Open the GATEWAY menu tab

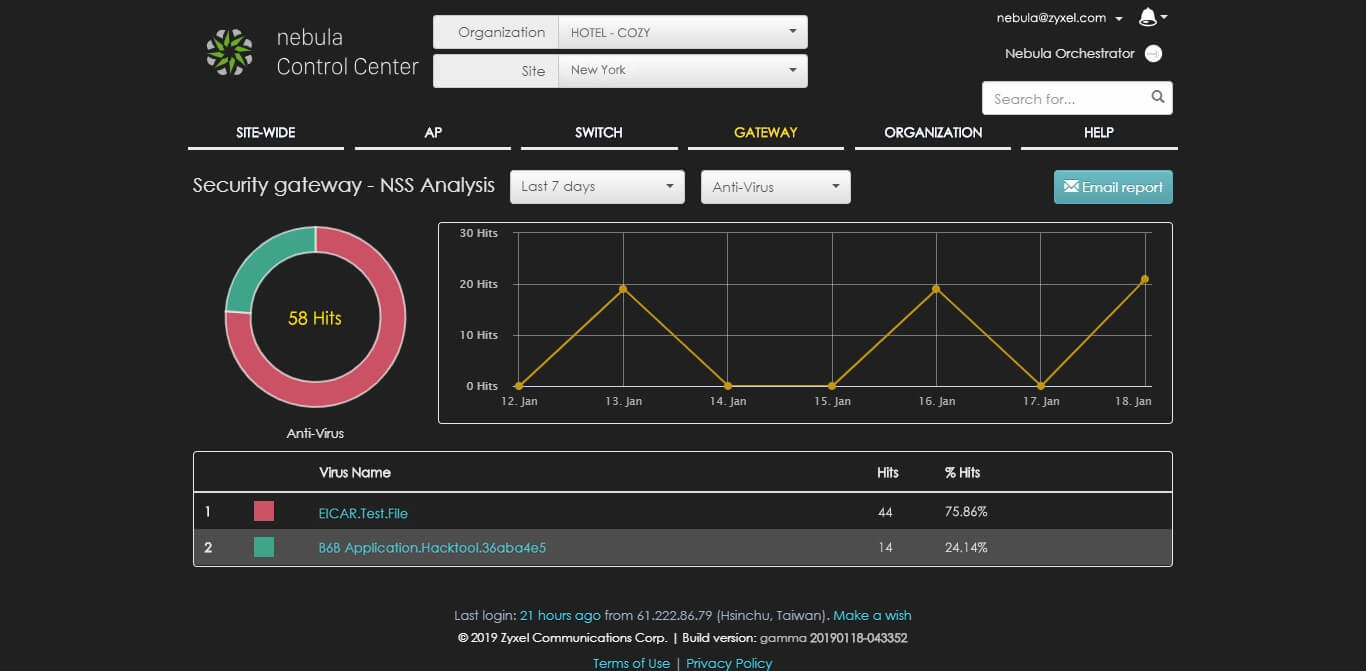pyautogui.click(x=765, y=133)
